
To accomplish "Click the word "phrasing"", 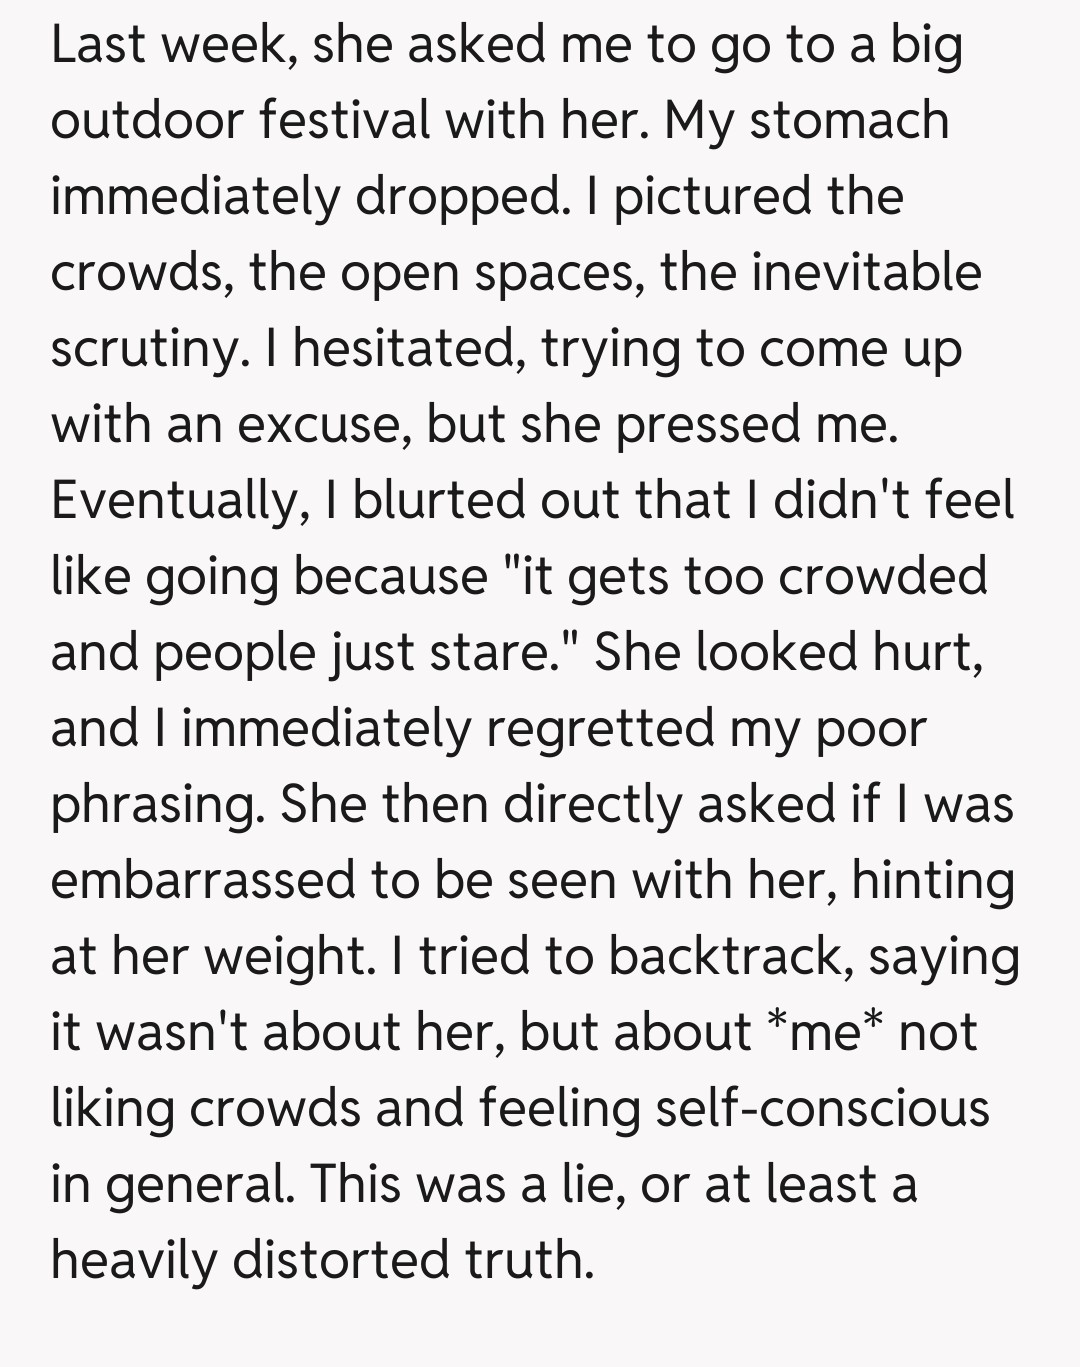I will [157, 805].
